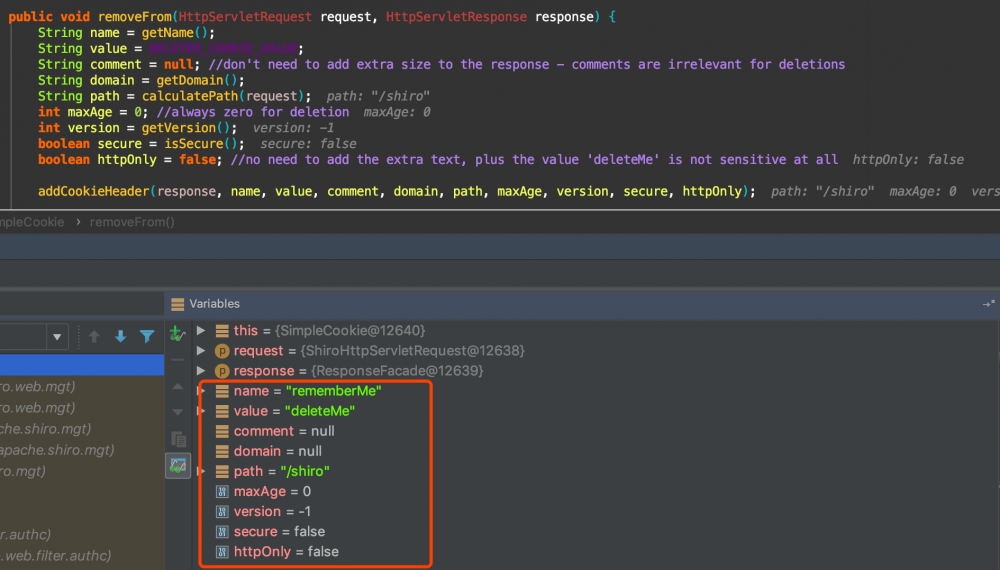Click the field icon beside 'domain = null'
Viewport: 1000px width, 570px height.
click(222, 451)
